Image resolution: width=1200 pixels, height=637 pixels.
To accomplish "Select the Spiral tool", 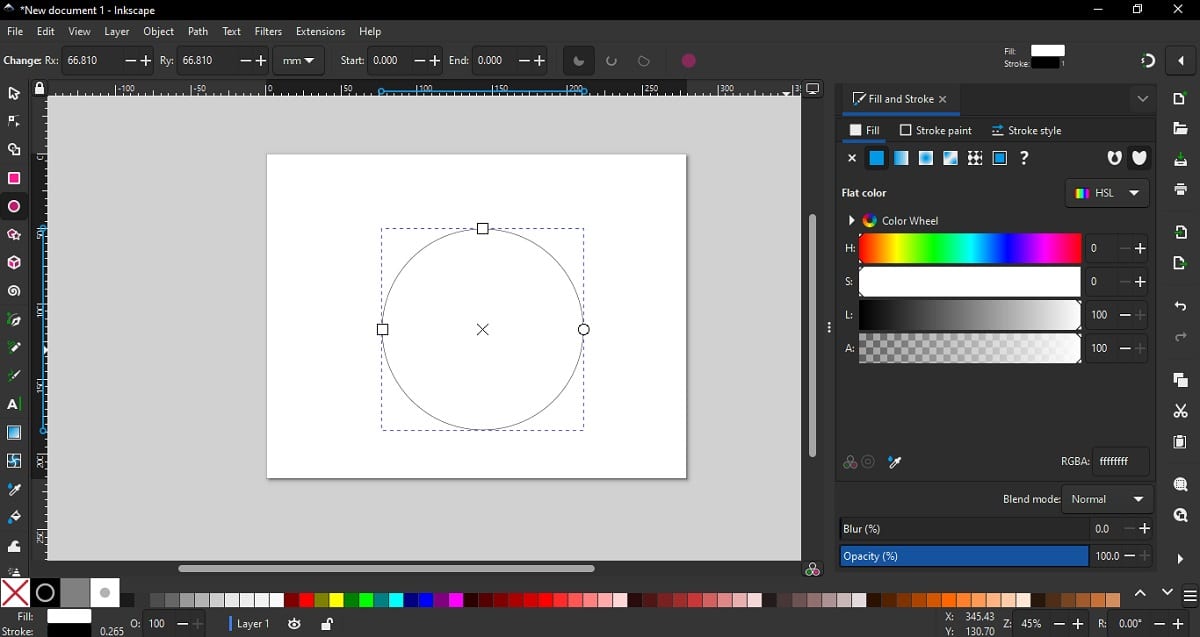I will (14, 292).
